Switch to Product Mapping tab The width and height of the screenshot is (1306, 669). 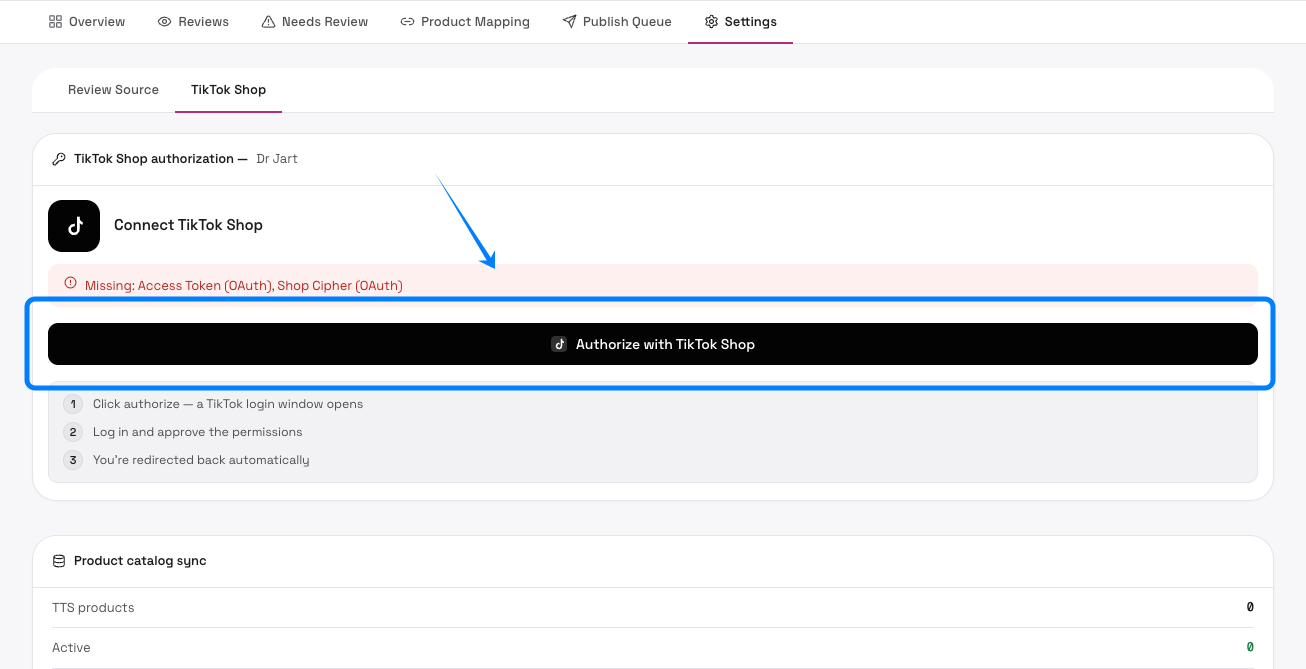click(x=465, y=22)
